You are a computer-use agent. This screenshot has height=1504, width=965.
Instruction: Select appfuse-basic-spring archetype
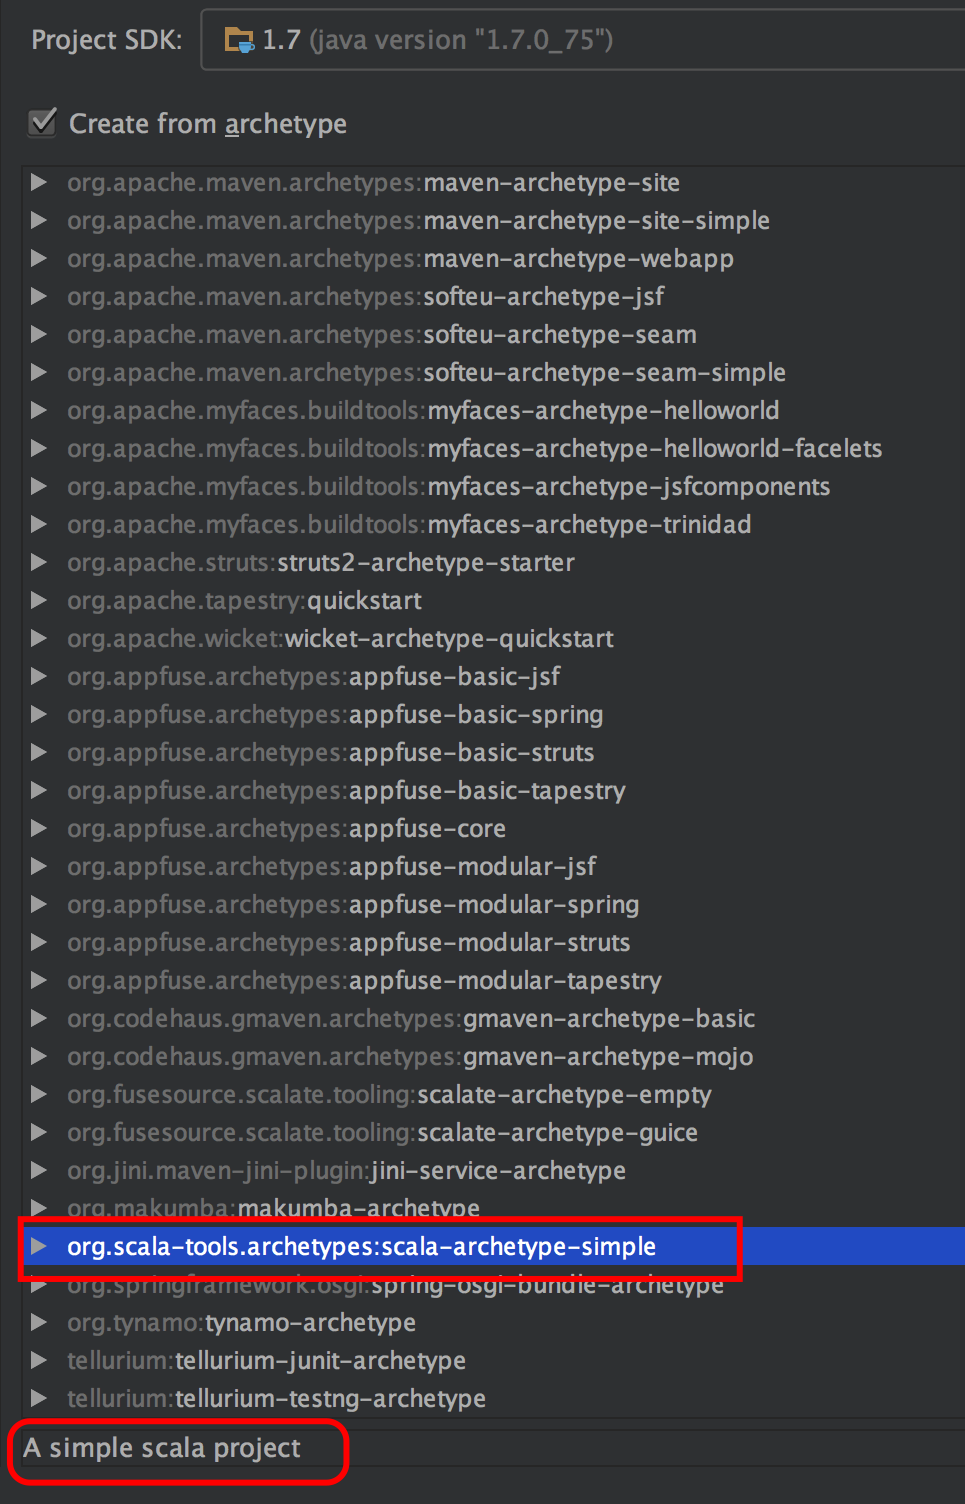point(335,714)
